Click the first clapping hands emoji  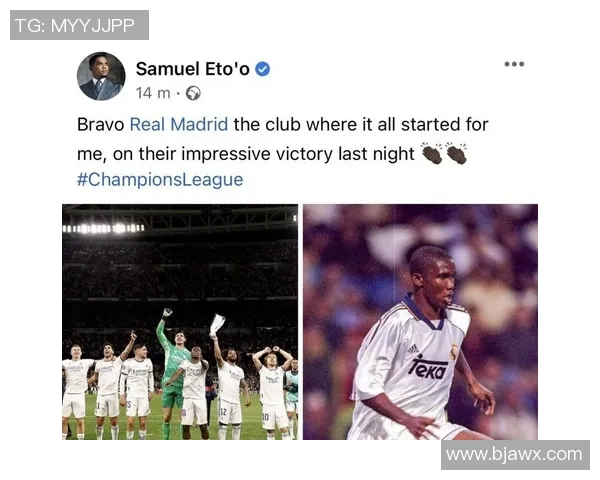pyautogui.click(x=432, y=153)
